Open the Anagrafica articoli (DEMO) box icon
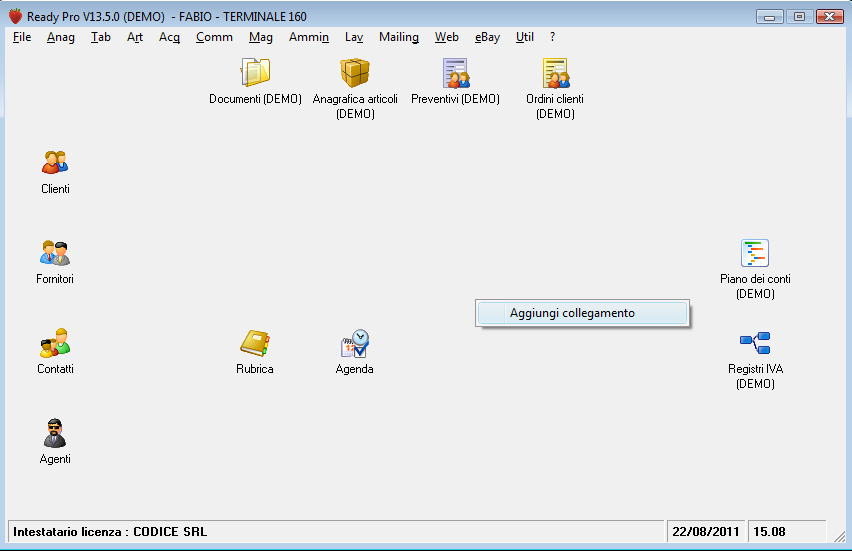The image size is (852, 551). coord(355,72)
